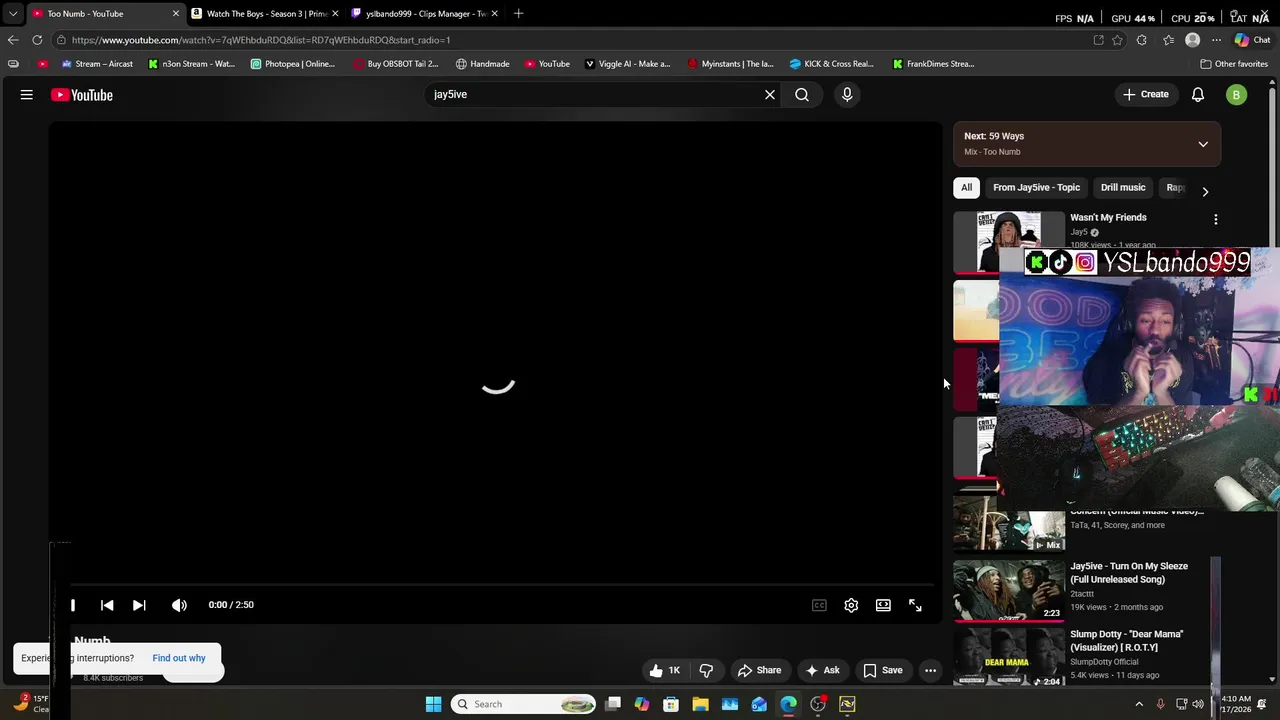This screenshot has width=1280, height=720.
Task: Expand the Mix - Too Numb queue
Action: 1203,144
